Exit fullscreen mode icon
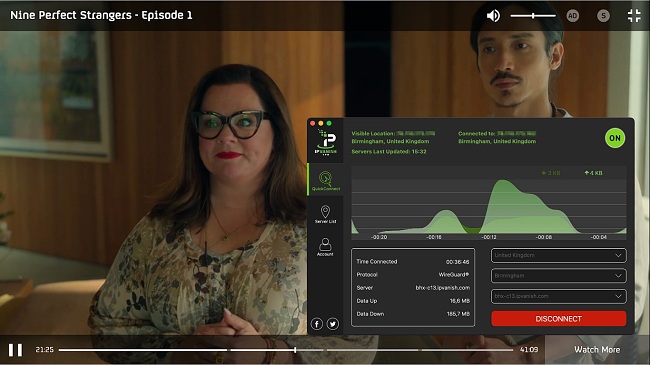The image size is (650, 365). coord(634,16)
